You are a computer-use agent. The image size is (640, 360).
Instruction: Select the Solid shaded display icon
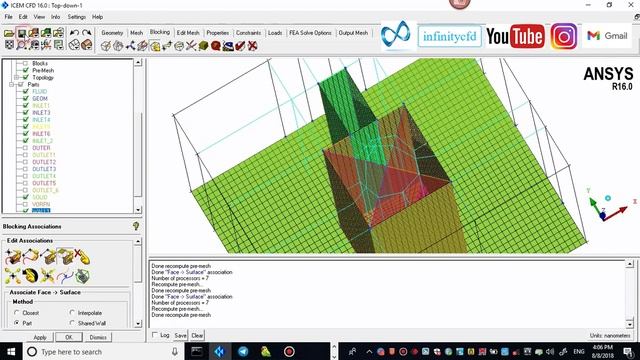(x=87, y=45)
